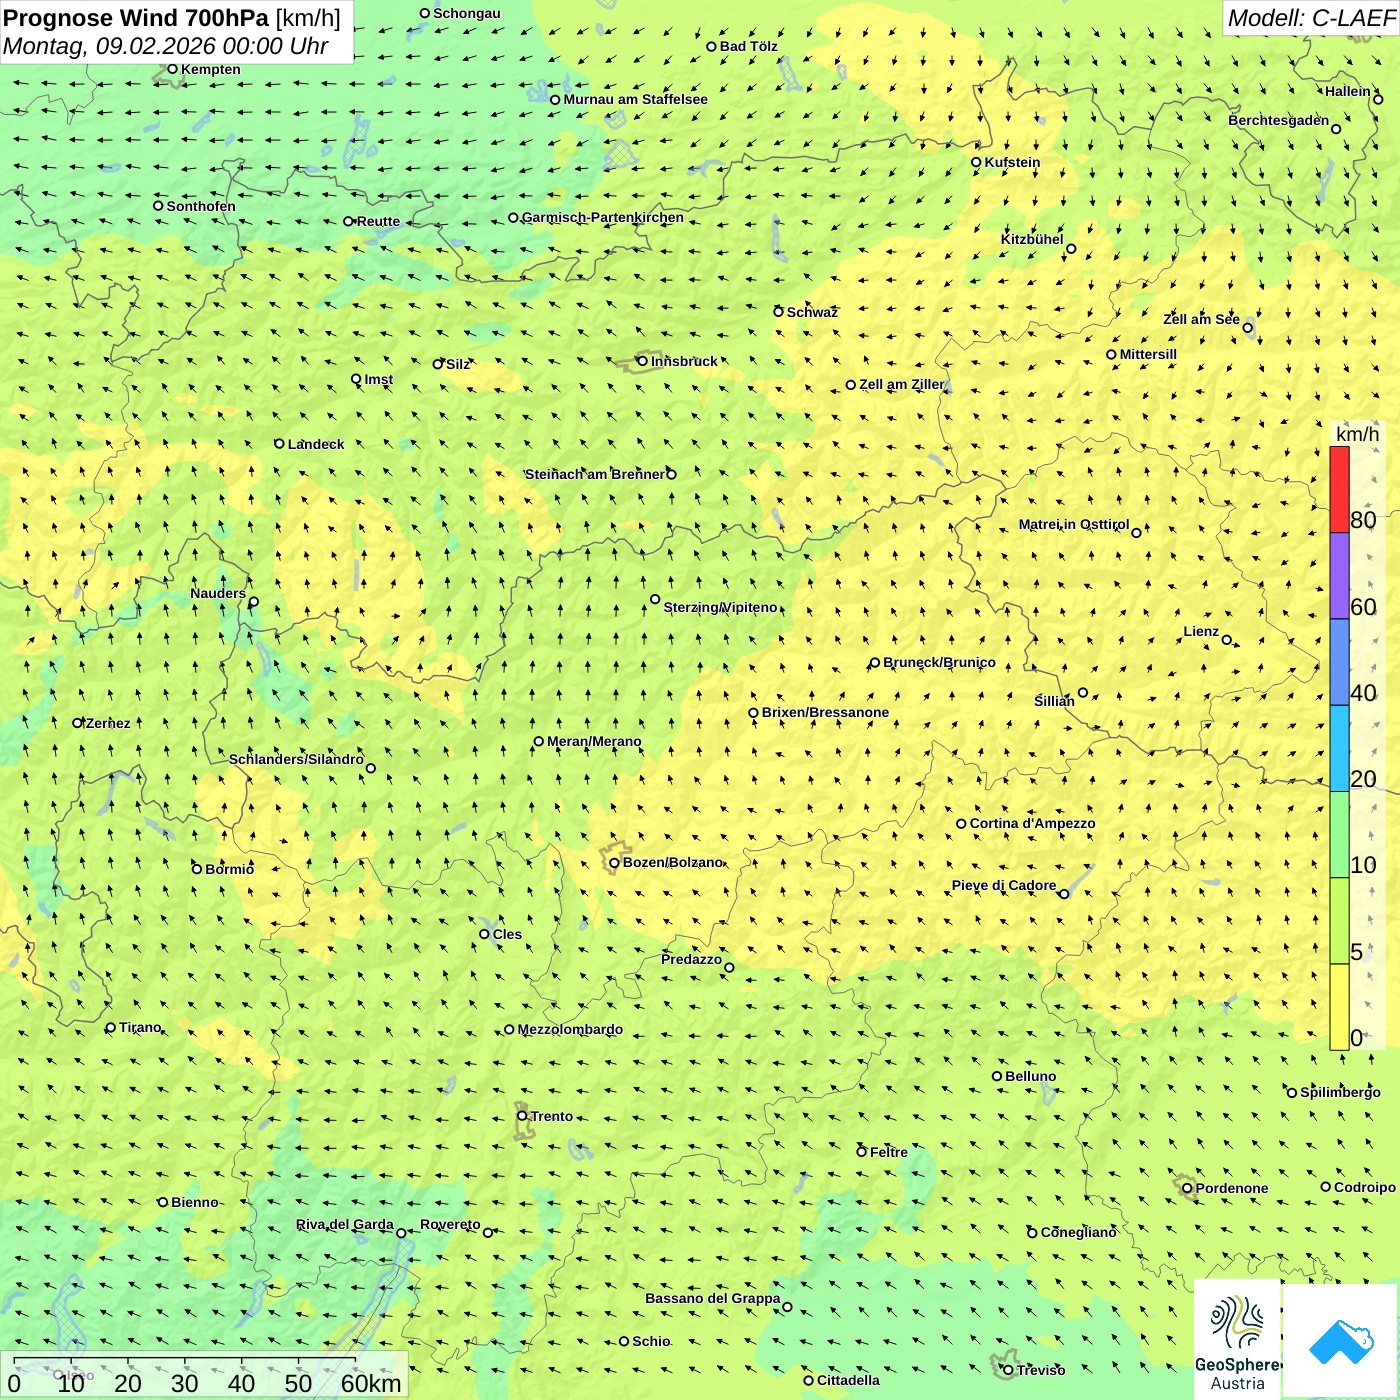This screenshot has width=1400, height=1400.
Task: Click the "60km" scale bar label
Action: coord(371,1383)
